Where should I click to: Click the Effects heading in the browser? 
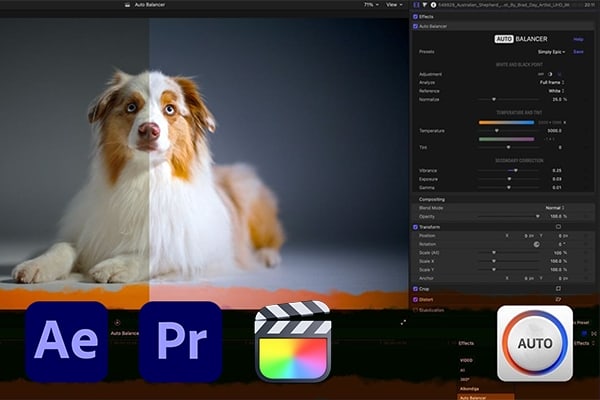click(466, 343)
